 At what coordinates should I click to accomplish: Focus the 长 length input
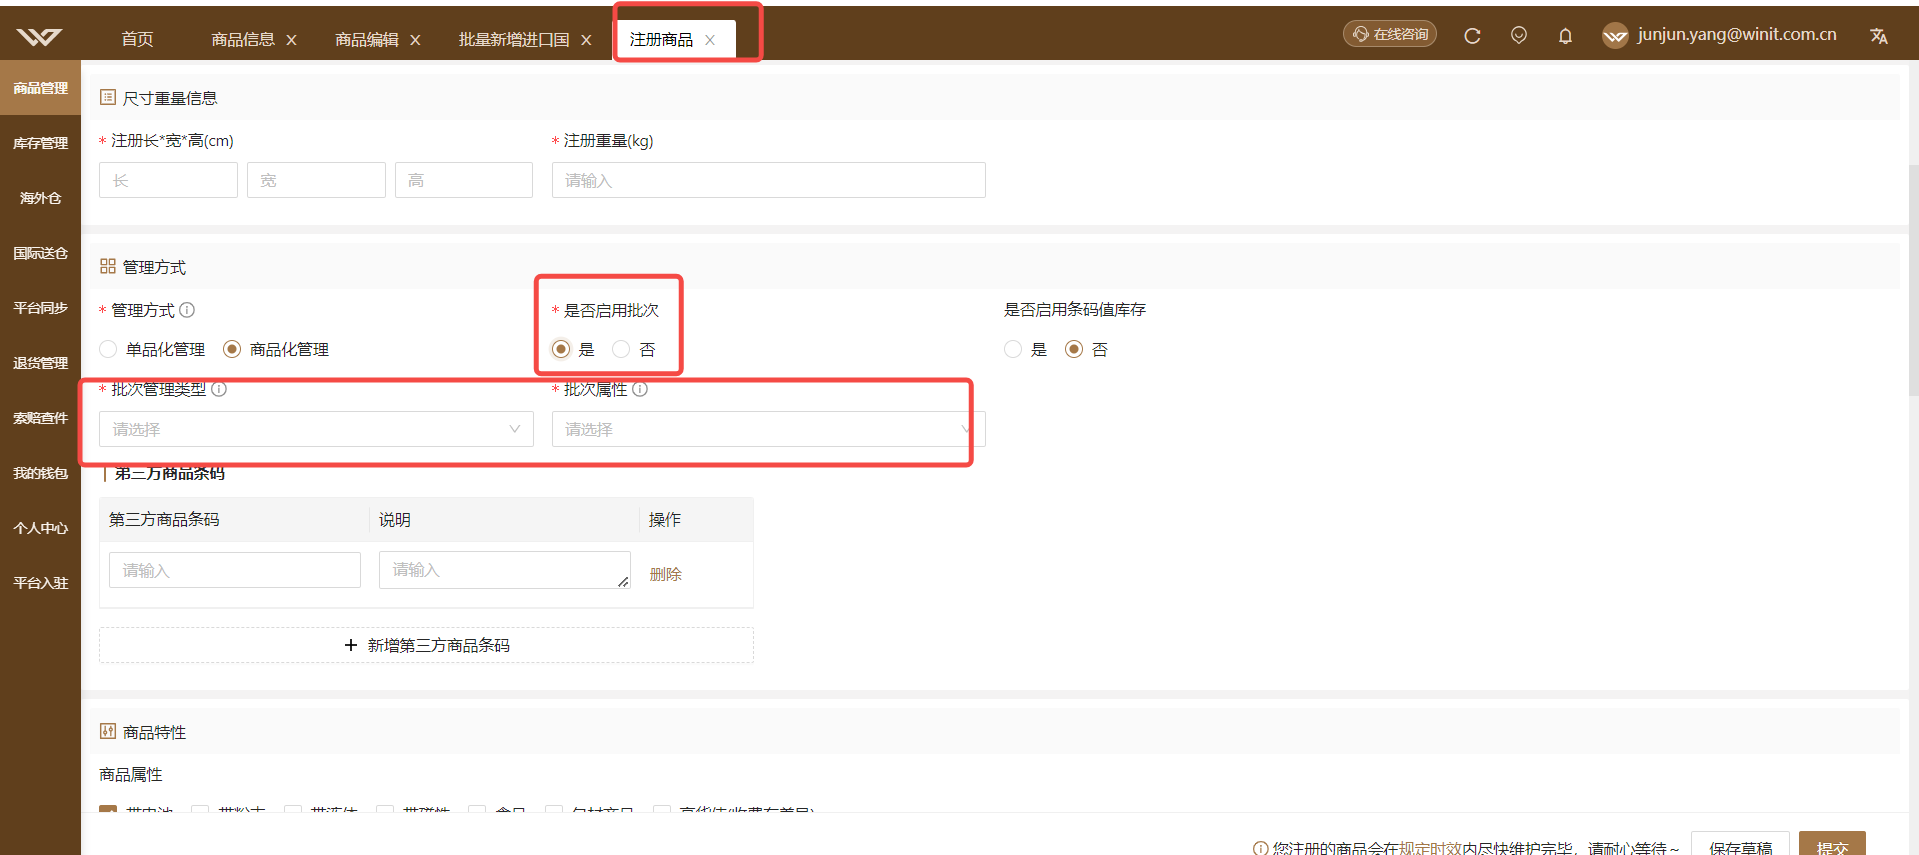pyautogui.click(x=168, y=180)
